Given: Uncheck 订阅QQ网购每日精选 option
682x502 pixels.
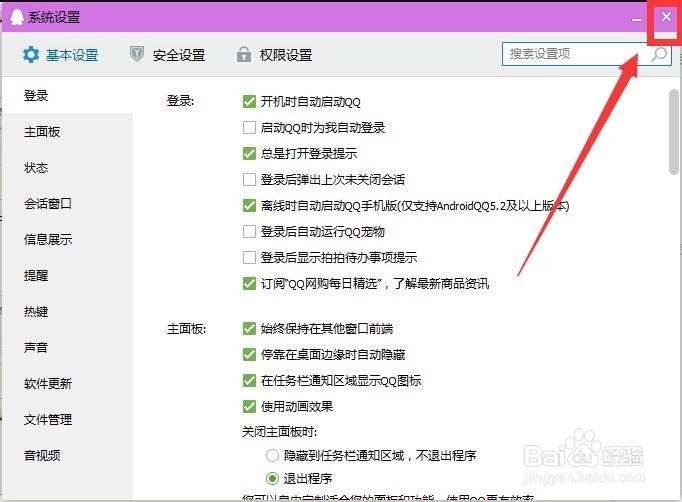Looking at the screenshot, I should (249, 284).
